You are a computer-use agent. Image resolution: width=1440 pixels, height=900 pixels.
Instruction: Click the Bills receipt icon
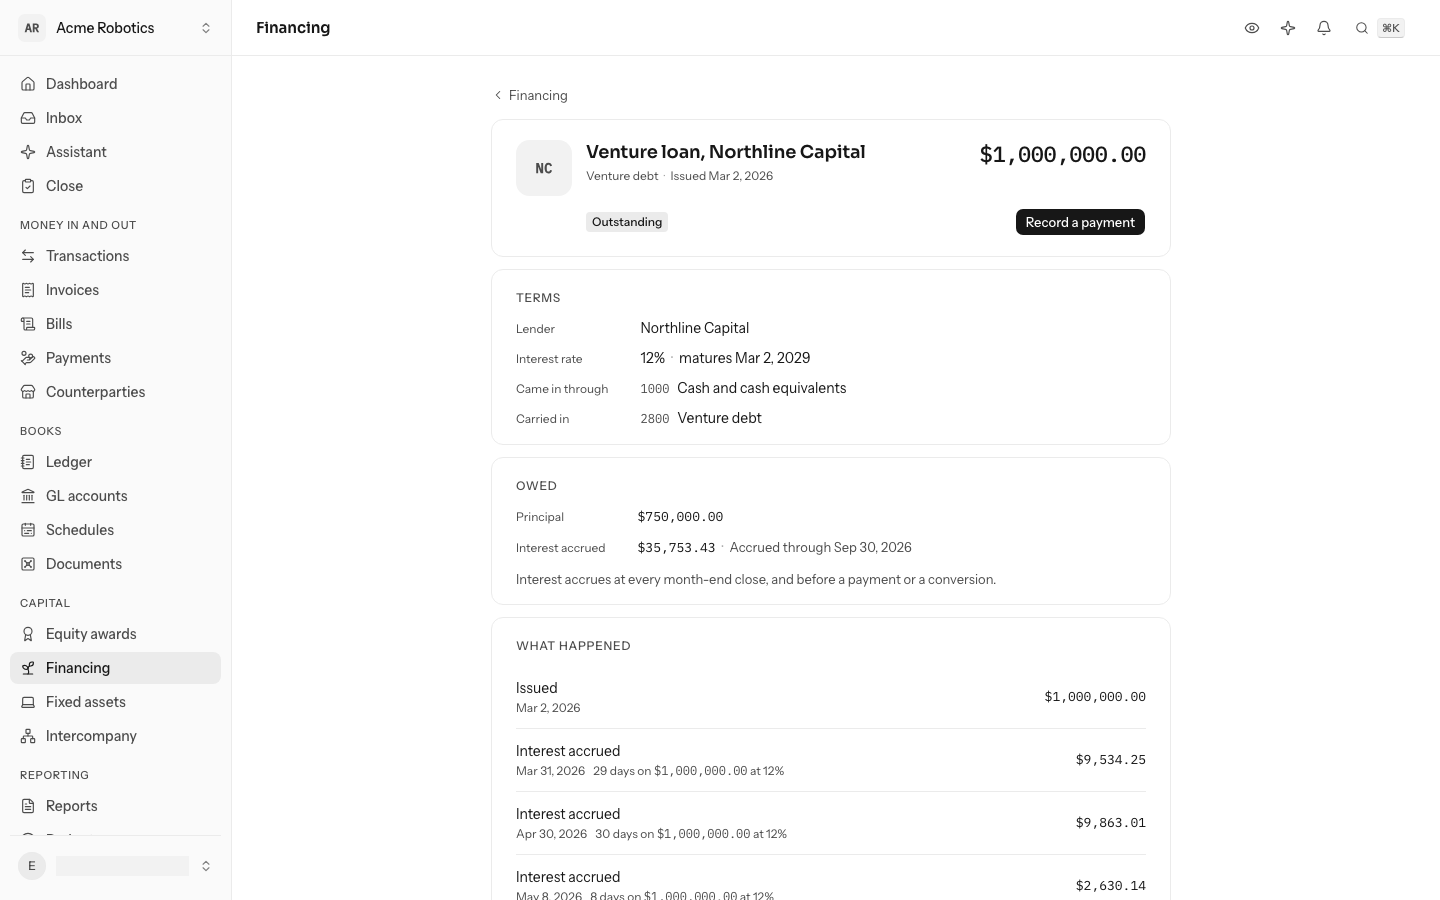(28, 324)
